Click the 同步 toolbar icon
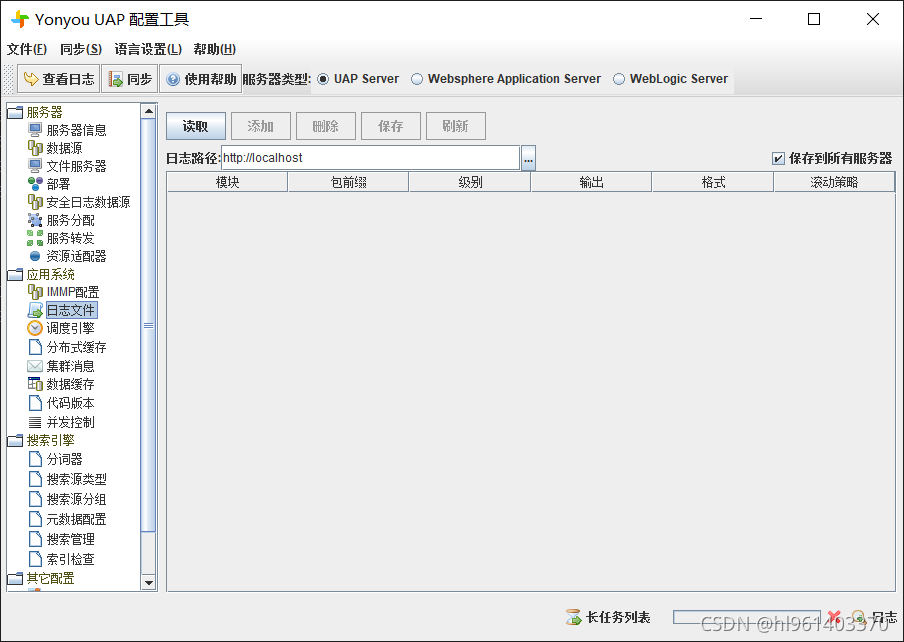Image resolution: width=904 pixels, height=642 pixels. pyautogui.click(x=116, y=79)
